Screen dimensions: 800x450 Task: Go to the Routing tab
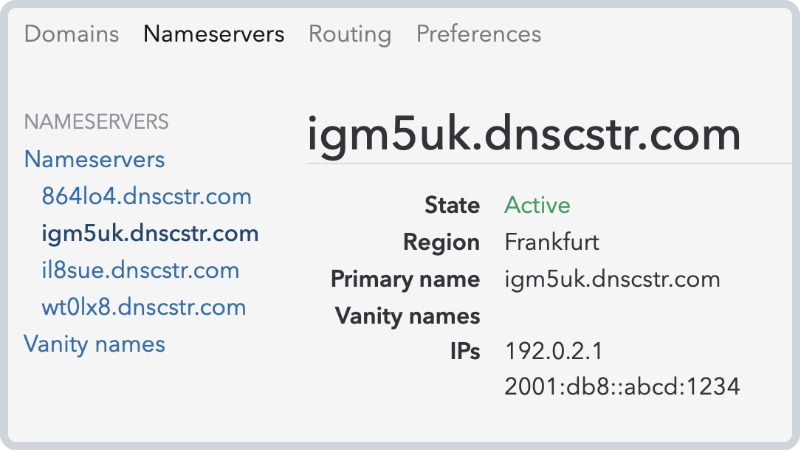click(350, 34)
